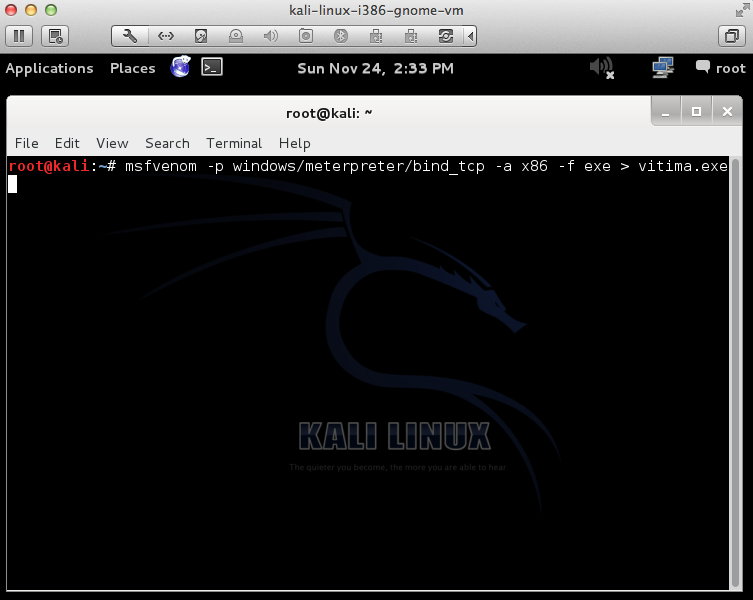
Task: Click the terminal title root@kali: ~
Action: [329, 113]
